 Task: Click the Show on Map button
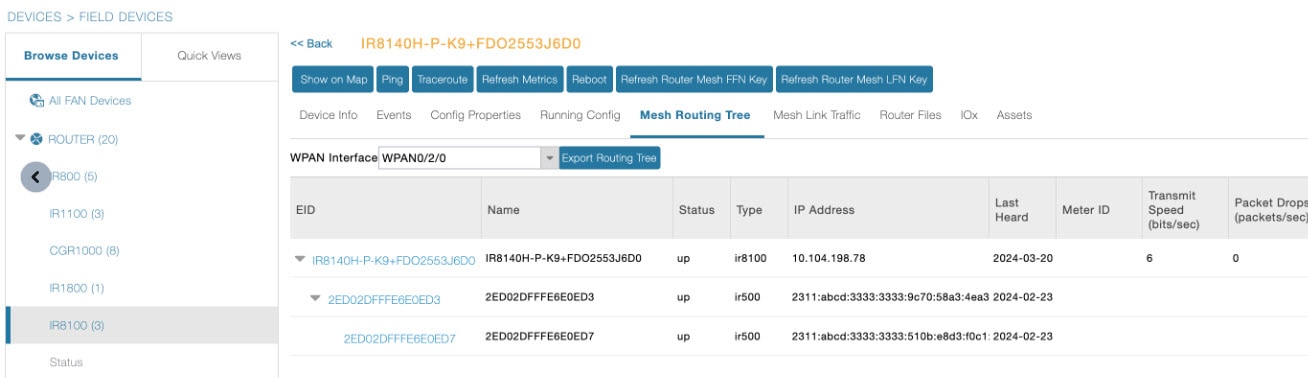pos(334,79)
